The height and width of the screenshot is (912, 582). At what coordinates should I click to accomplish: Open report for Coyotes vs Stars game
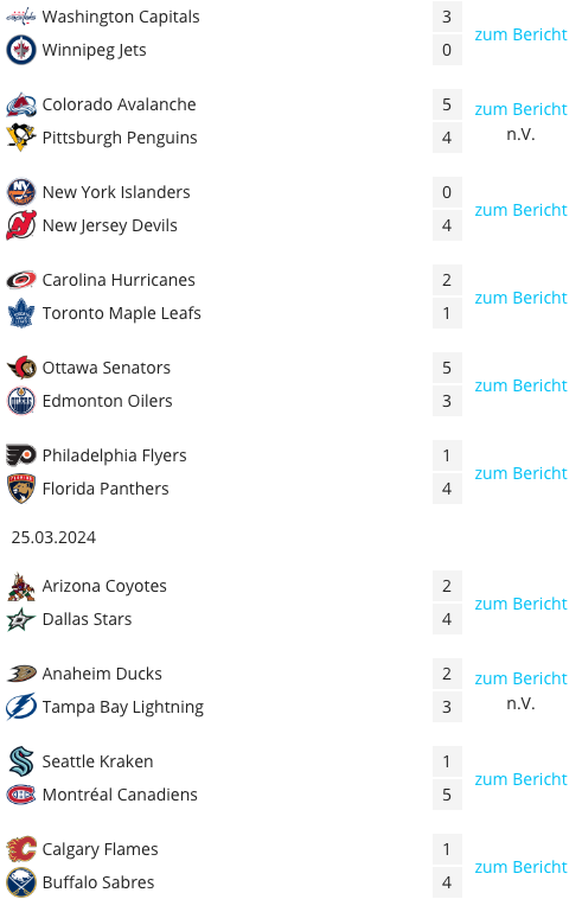520,604
